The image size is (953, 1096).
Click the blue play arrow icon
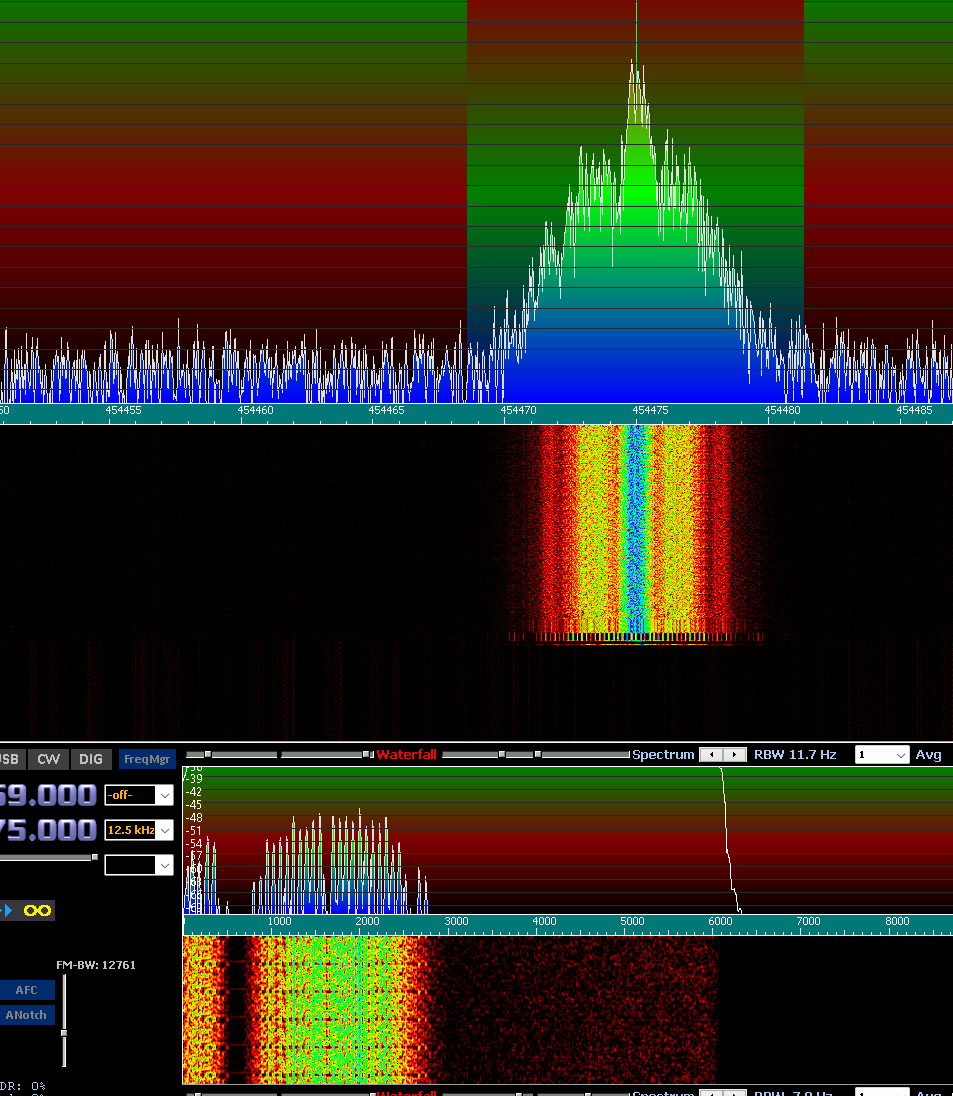point(8,910)
